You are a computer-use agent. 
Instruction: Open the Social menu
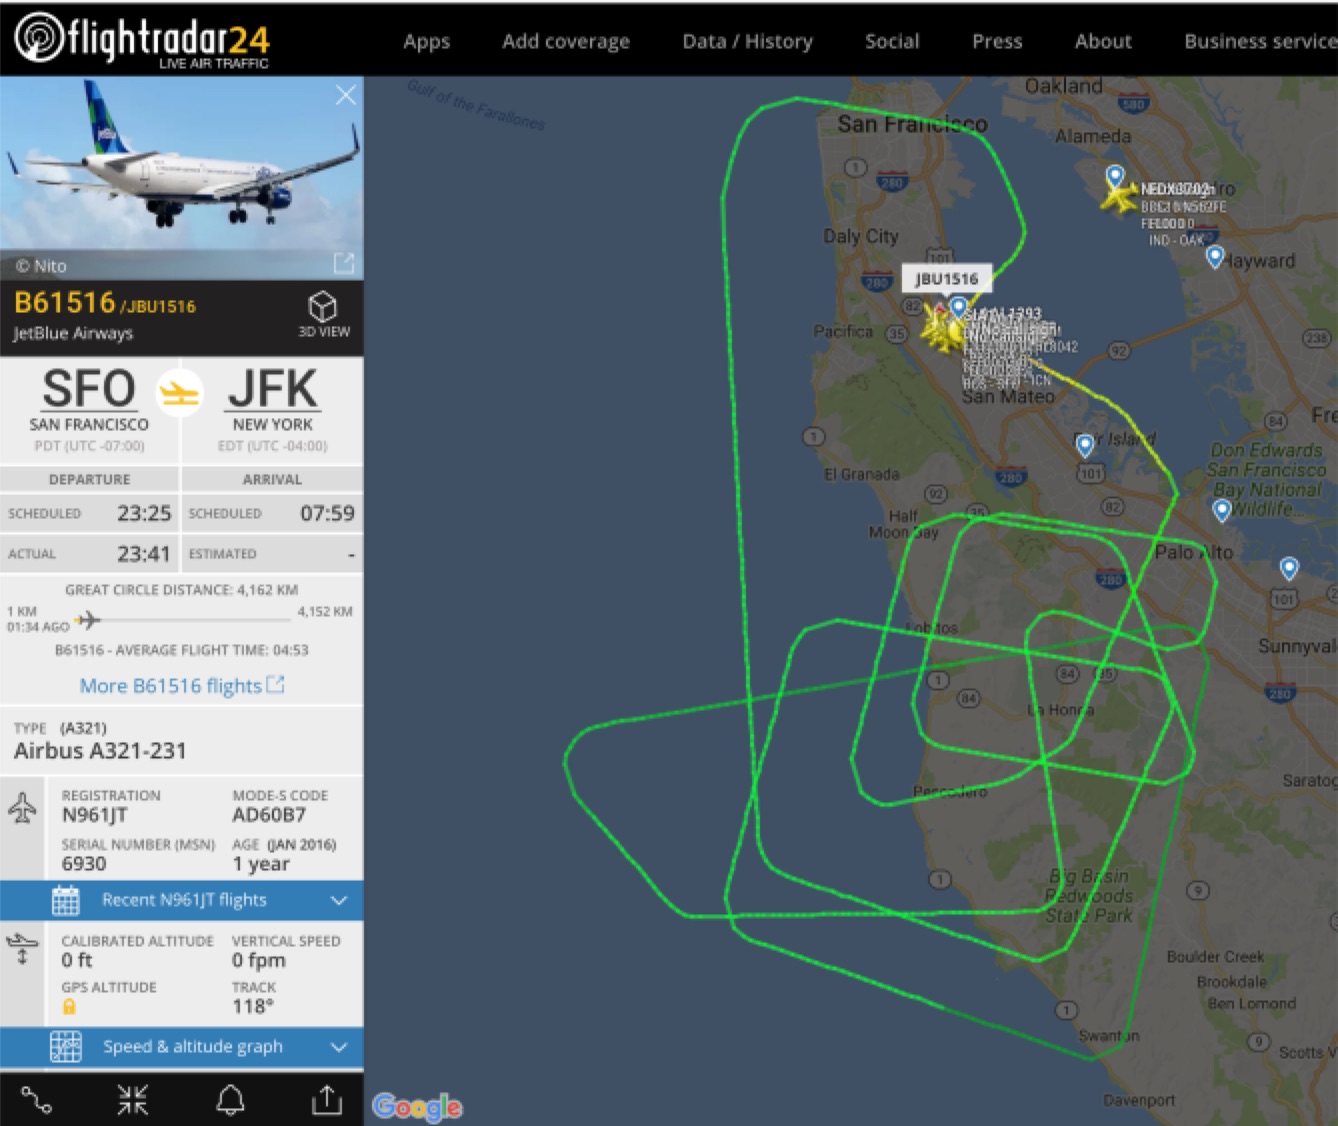coord(892,41)
